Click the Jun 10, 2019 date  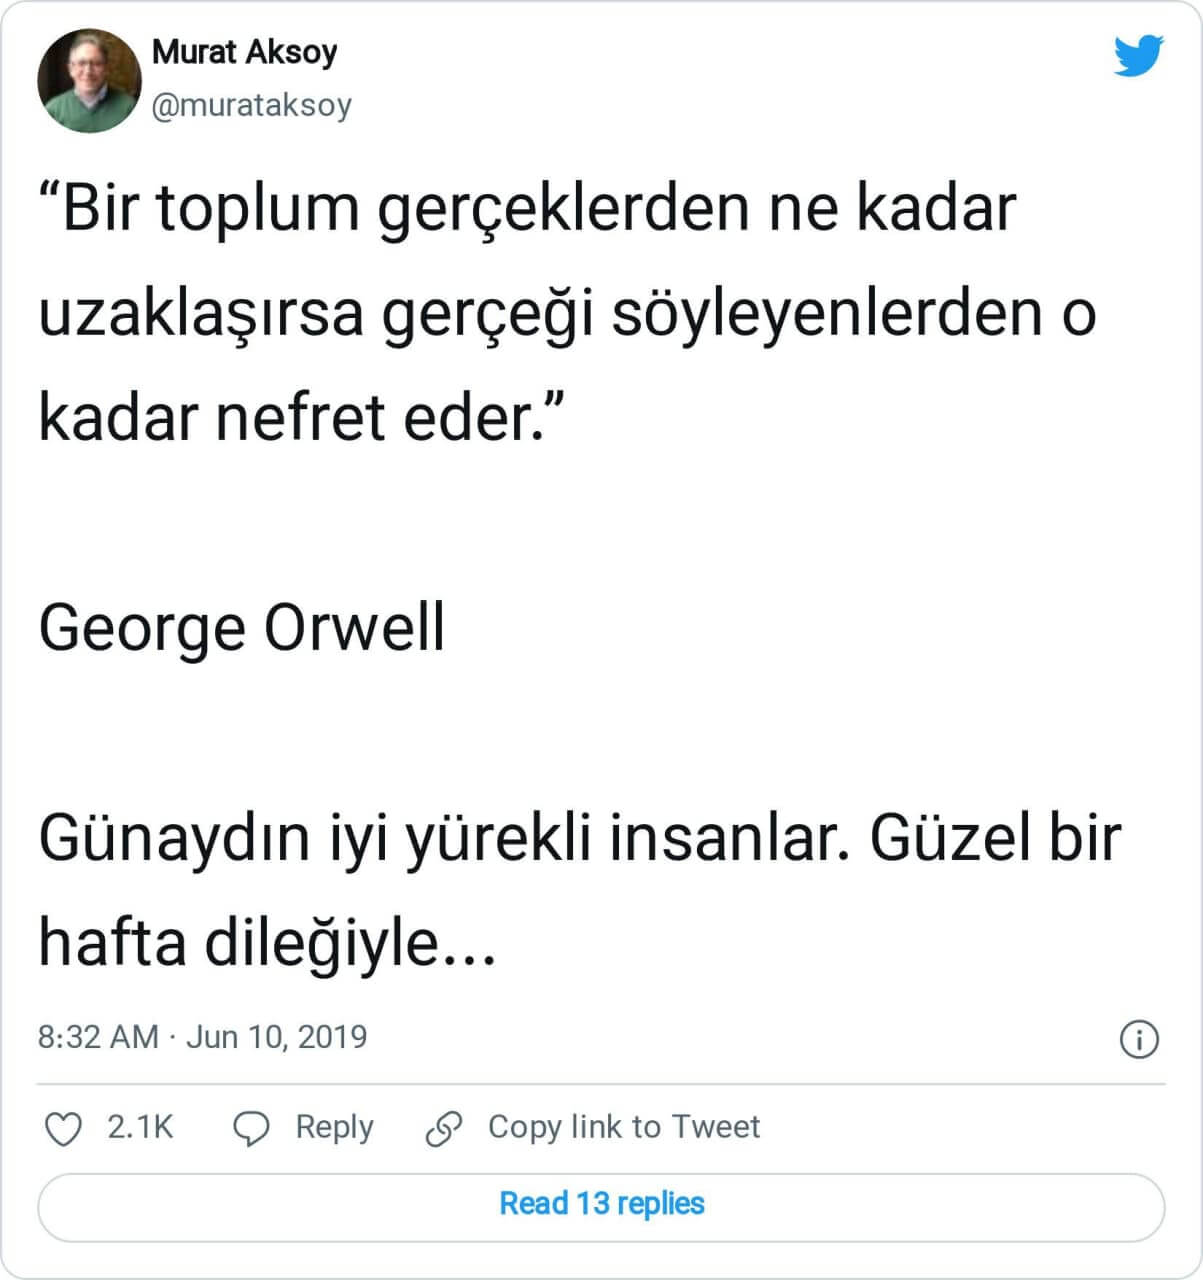click(x=277, y=1037)
